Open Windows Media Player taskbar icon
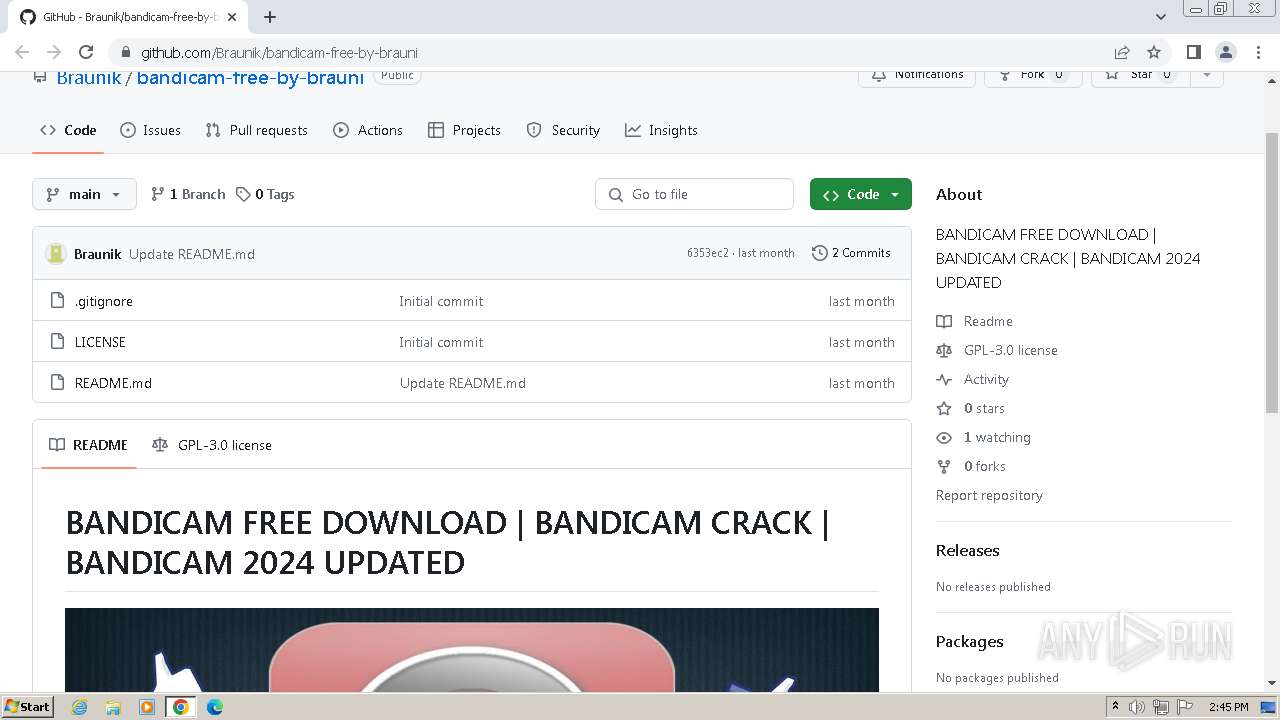The width and height of the screenshot is (1280, 720). pos(147,707)
